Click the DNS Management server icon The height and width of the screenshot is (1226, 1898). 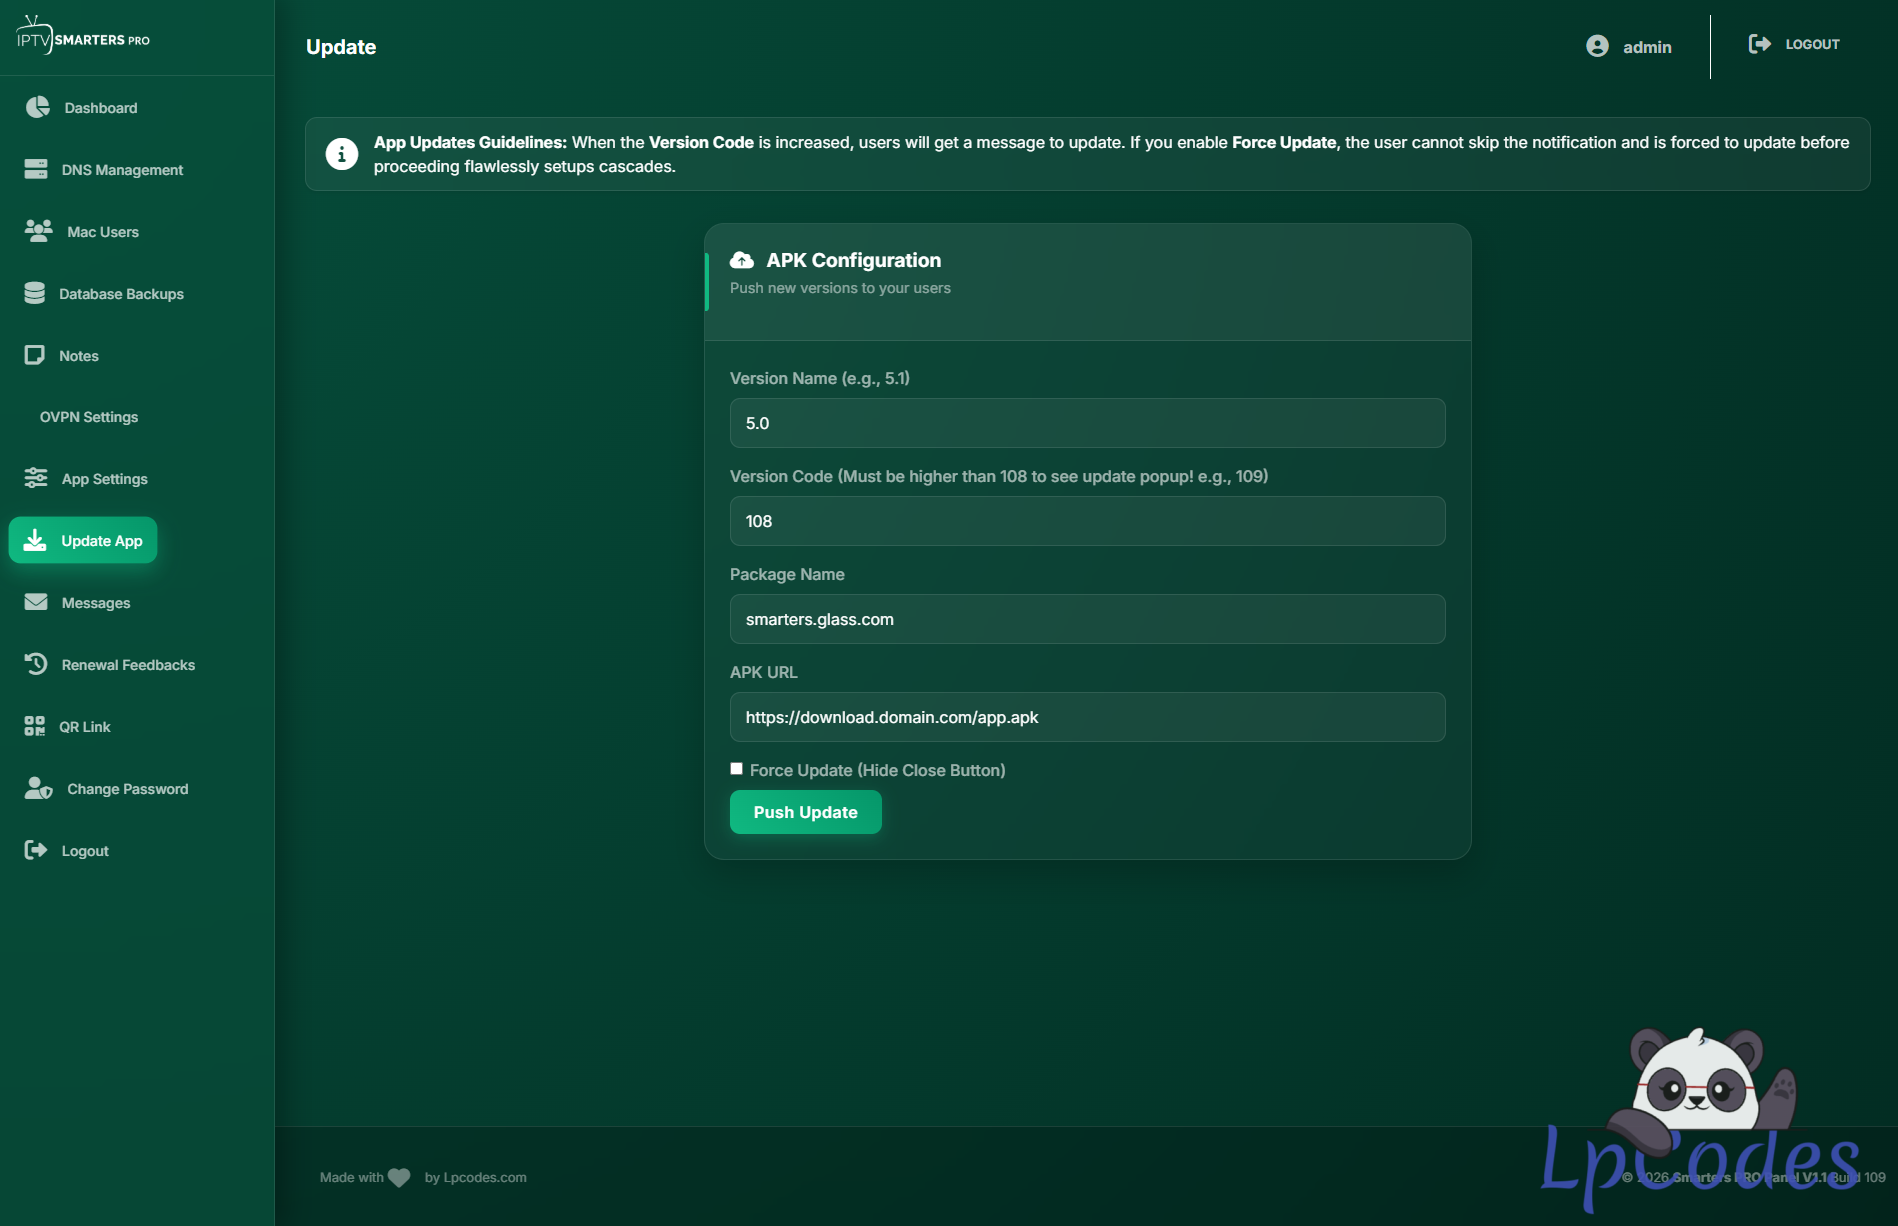click(36, 169)
